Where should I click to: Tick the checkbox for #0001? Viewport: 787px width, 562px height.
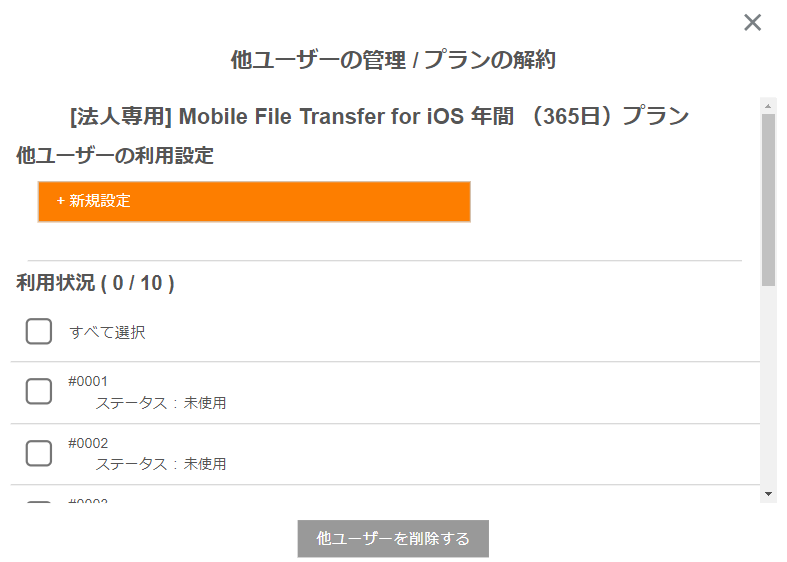(x=39, y=391)
